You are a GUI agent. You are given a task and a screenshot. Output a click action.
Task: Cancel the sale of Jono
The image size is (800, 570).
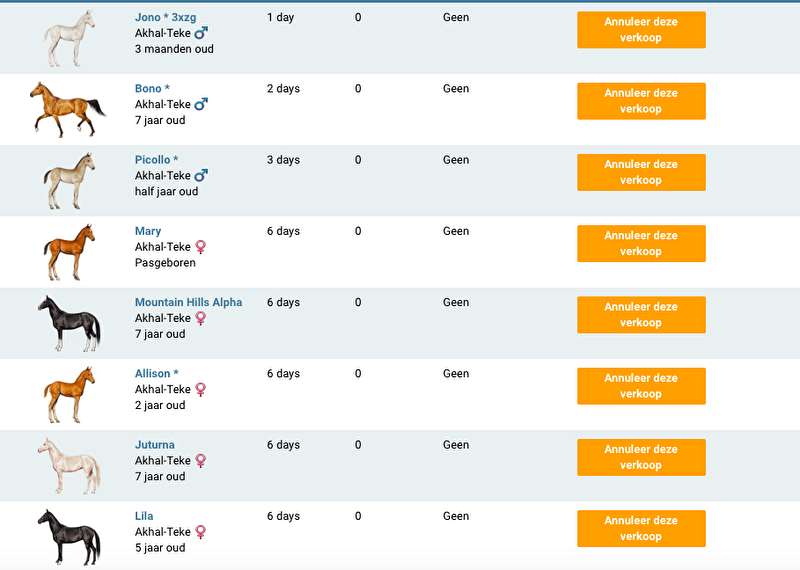[641, 30]
